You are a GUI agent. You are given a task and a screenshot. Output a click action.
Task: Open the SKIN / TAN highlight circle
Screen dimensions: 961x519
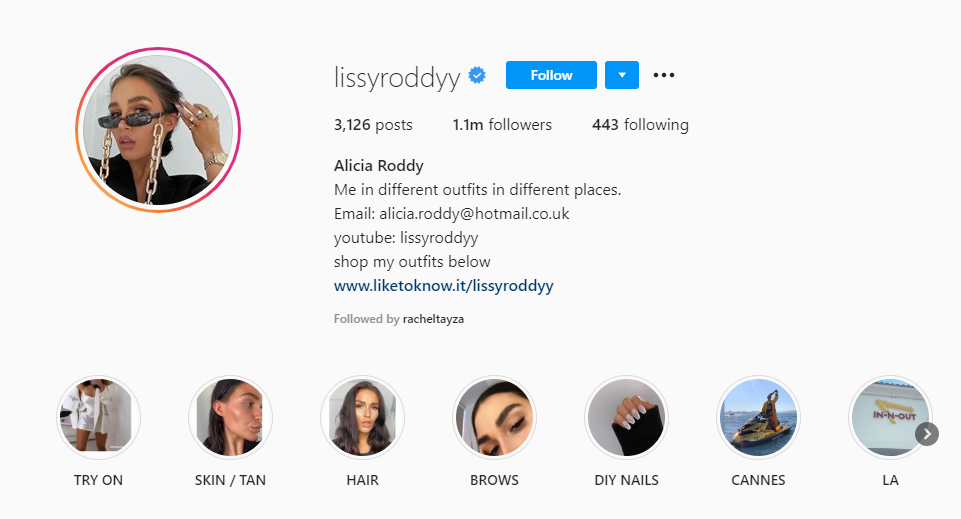point(230,417)
